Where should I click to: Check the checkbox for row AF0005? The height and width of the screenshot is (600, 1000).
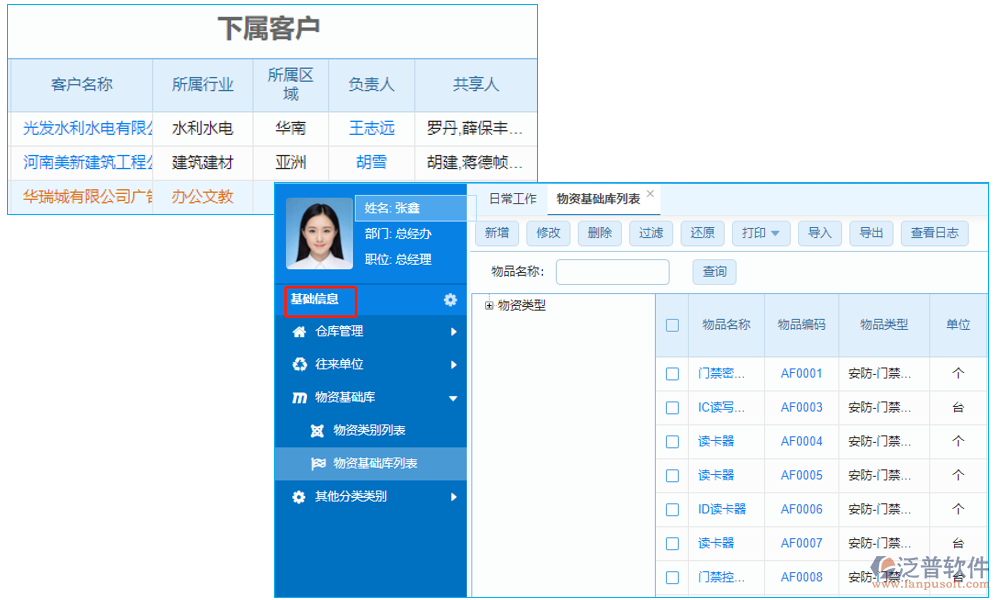coord(672,475)
